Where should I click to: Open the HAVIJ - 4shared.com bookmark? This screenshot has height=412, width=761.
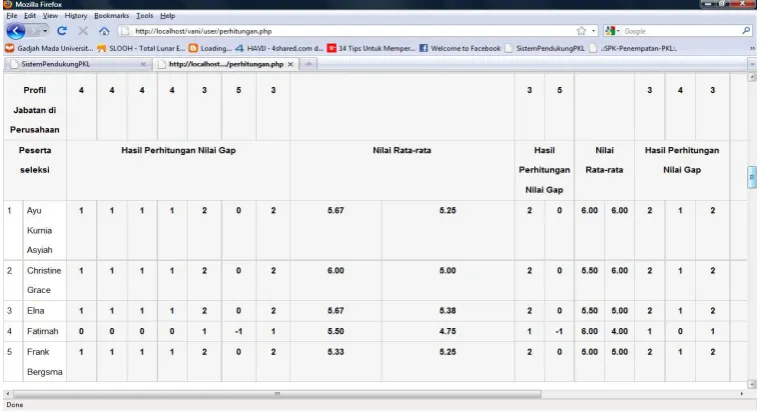pos(279,48)
